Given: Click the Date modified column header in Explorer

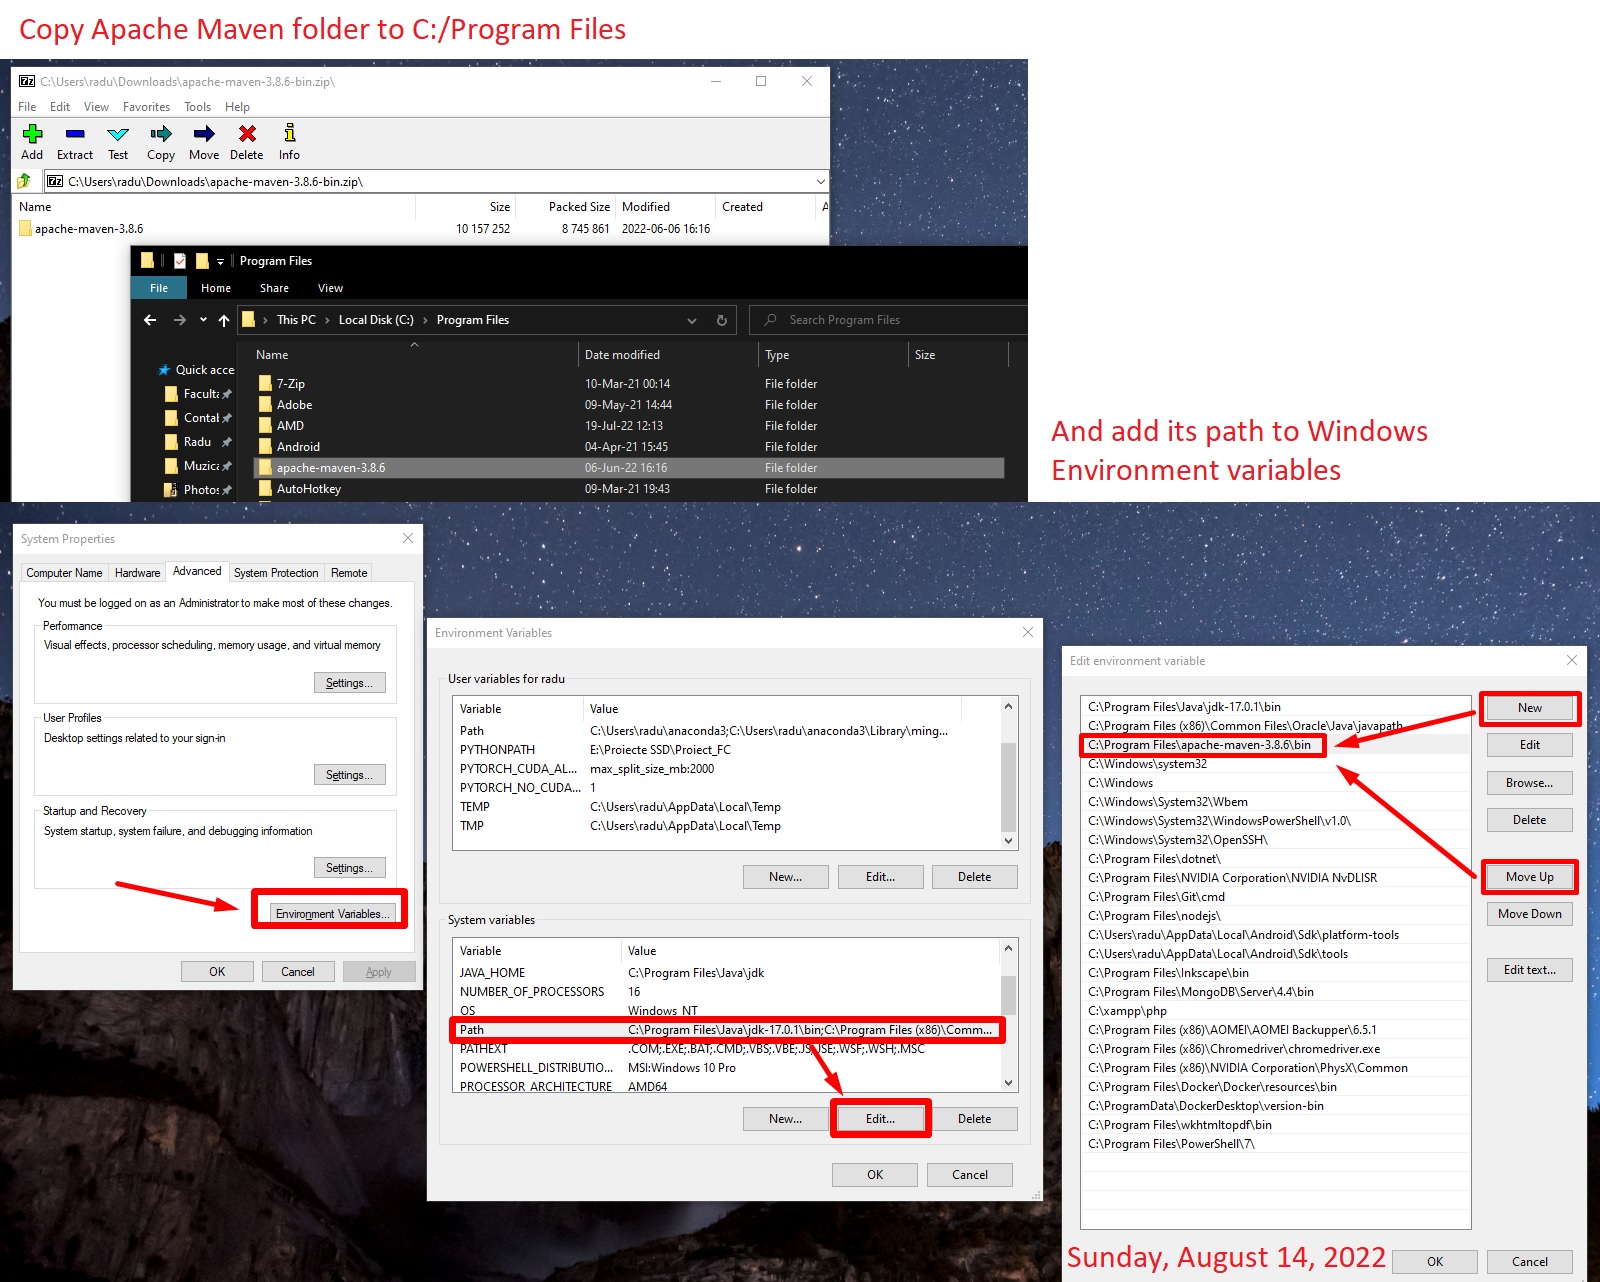Looking at the screenshot, I should click(x=668, y=355).
